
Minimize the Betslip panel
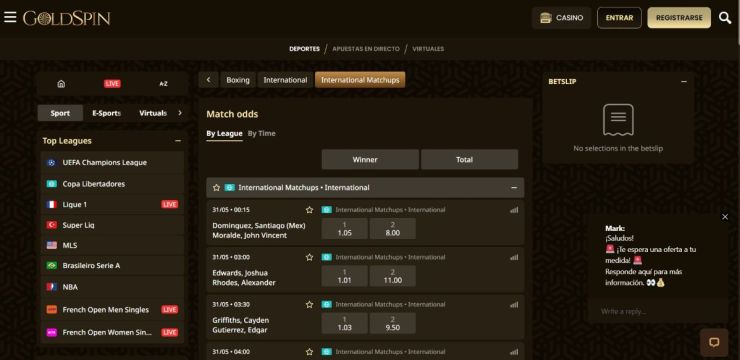click(684, 82)
